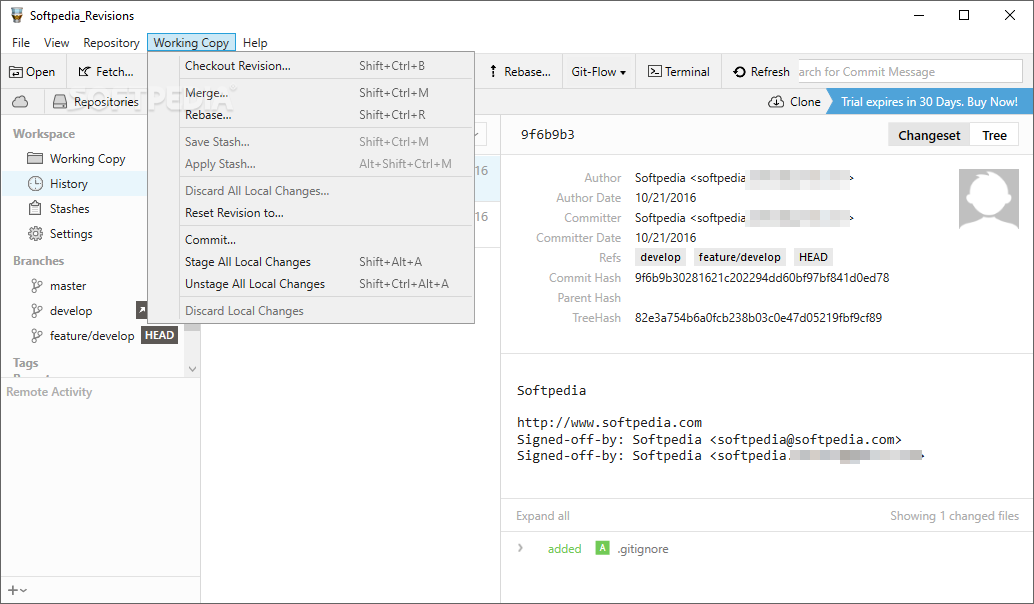1034x604 pixels.
Task: Click the Remote Activity label
Action: click(x=49, y=392)
